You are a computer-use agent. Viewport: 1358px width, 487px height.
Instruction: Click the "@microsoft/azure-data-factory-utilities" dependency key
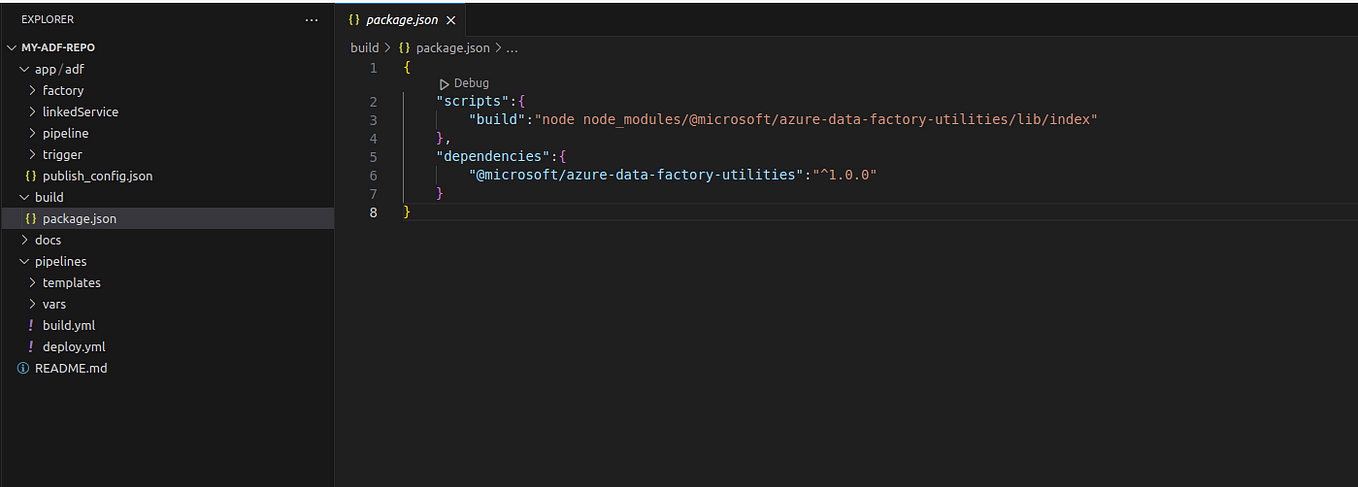637,175
